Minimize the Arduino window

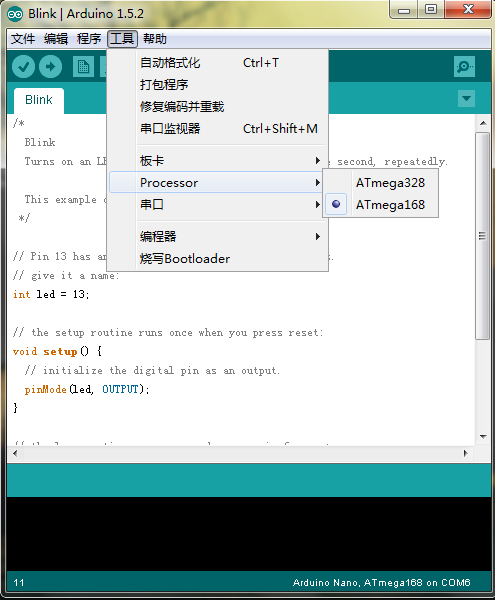pyautogui.click(x=404, y=10)
